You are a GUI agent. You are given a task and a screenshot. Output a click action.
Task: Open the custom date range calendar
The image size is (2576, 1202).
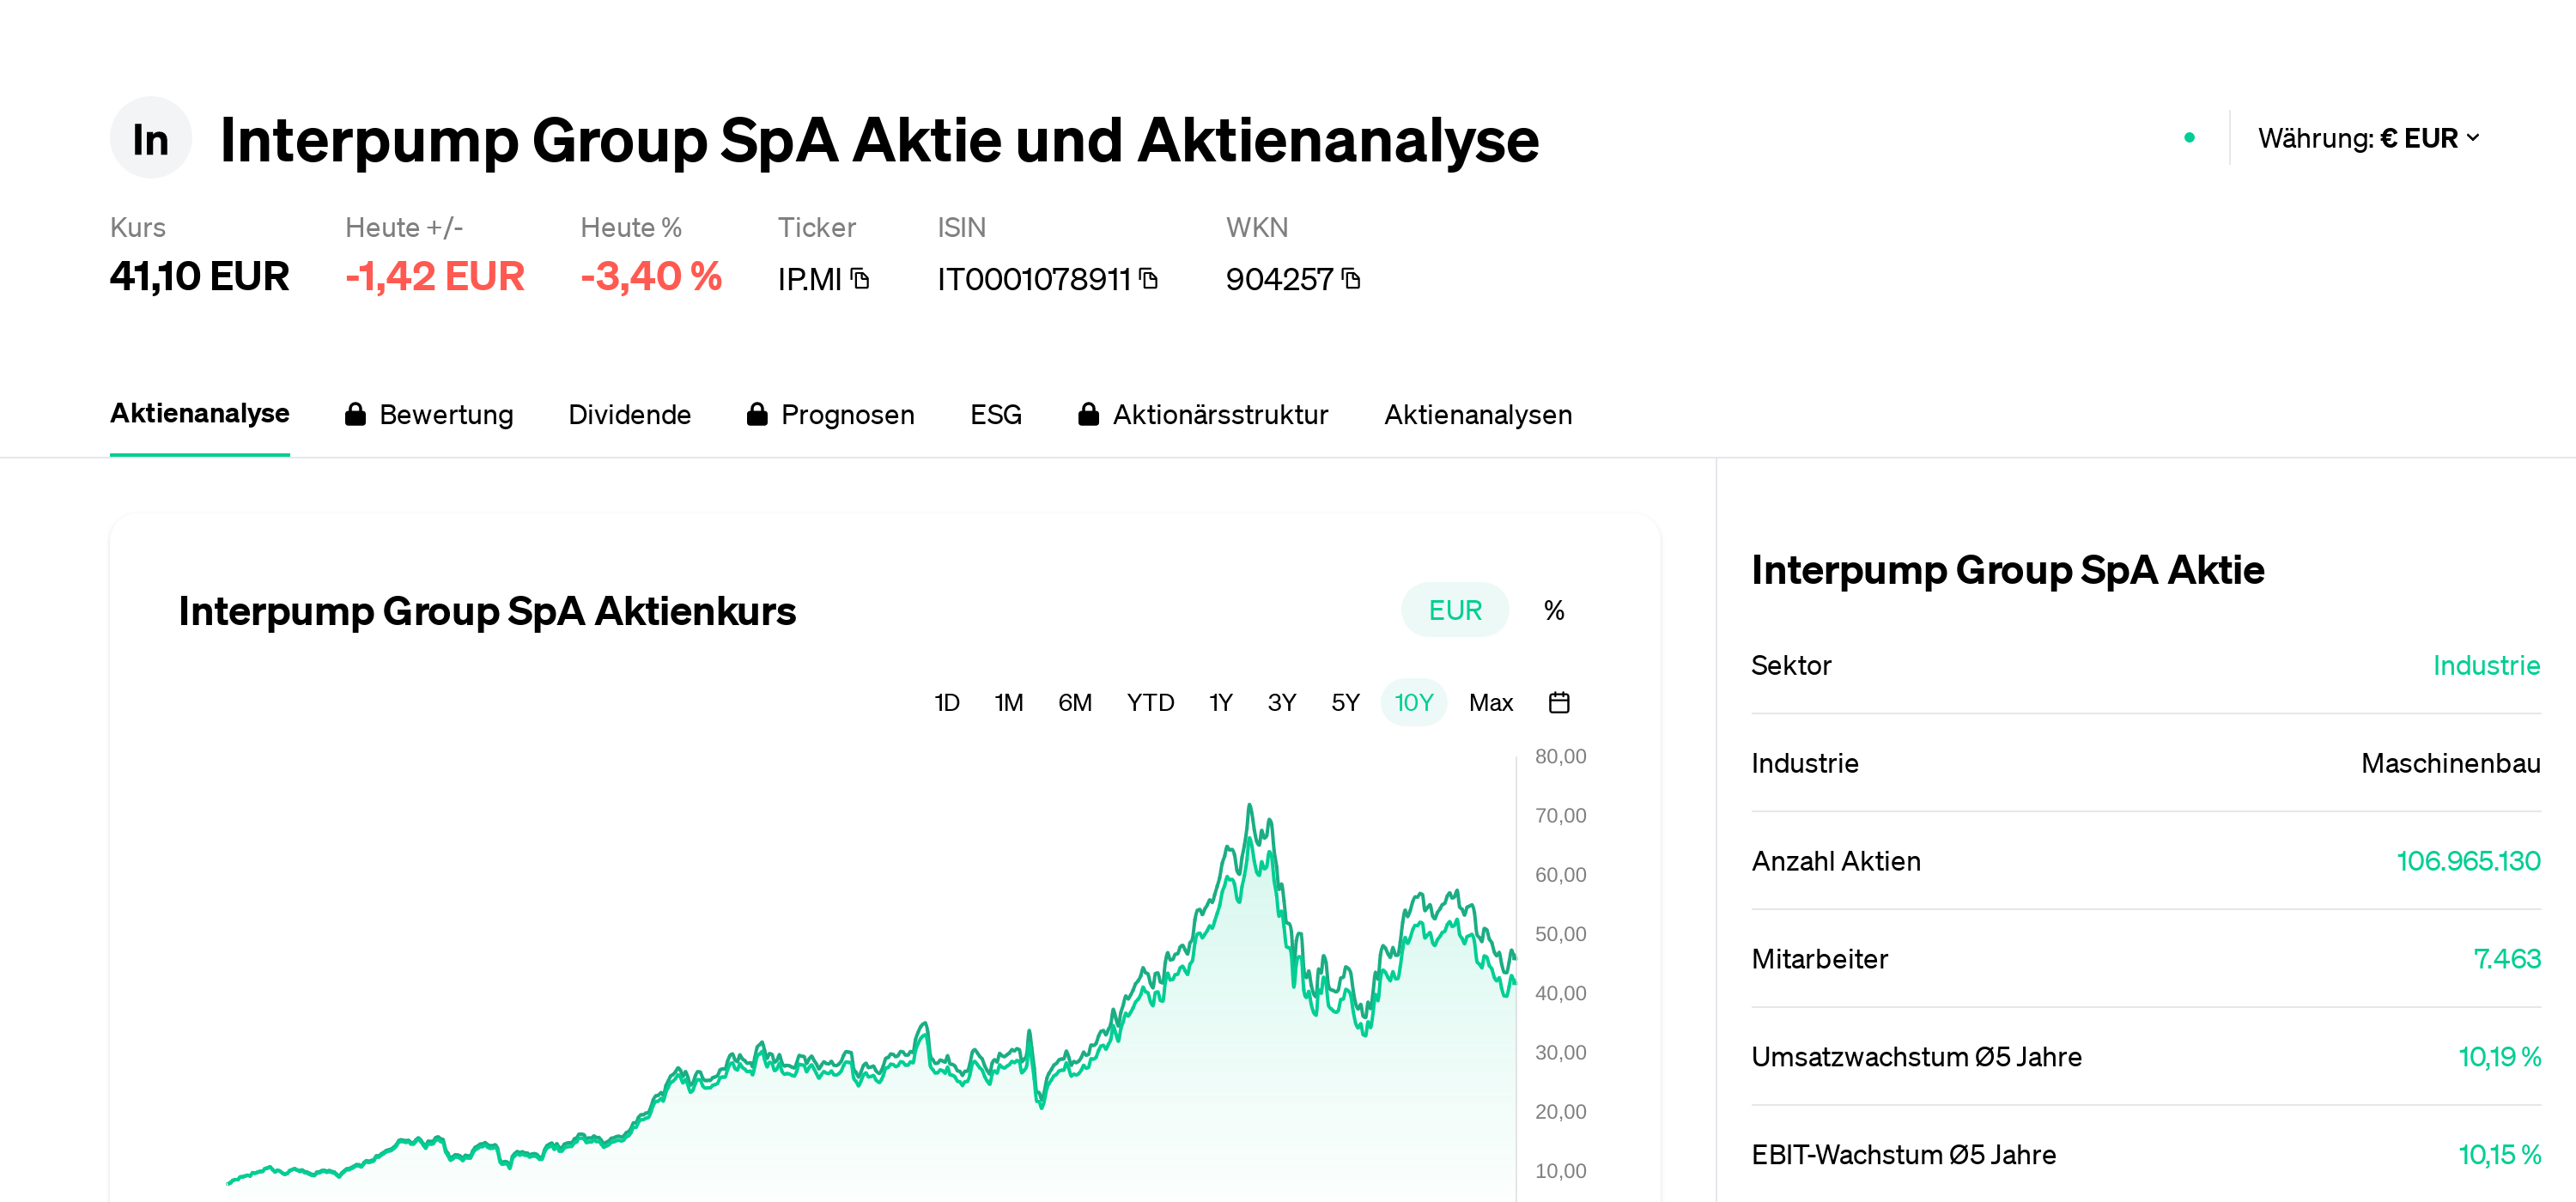[x=1559, y=702]
